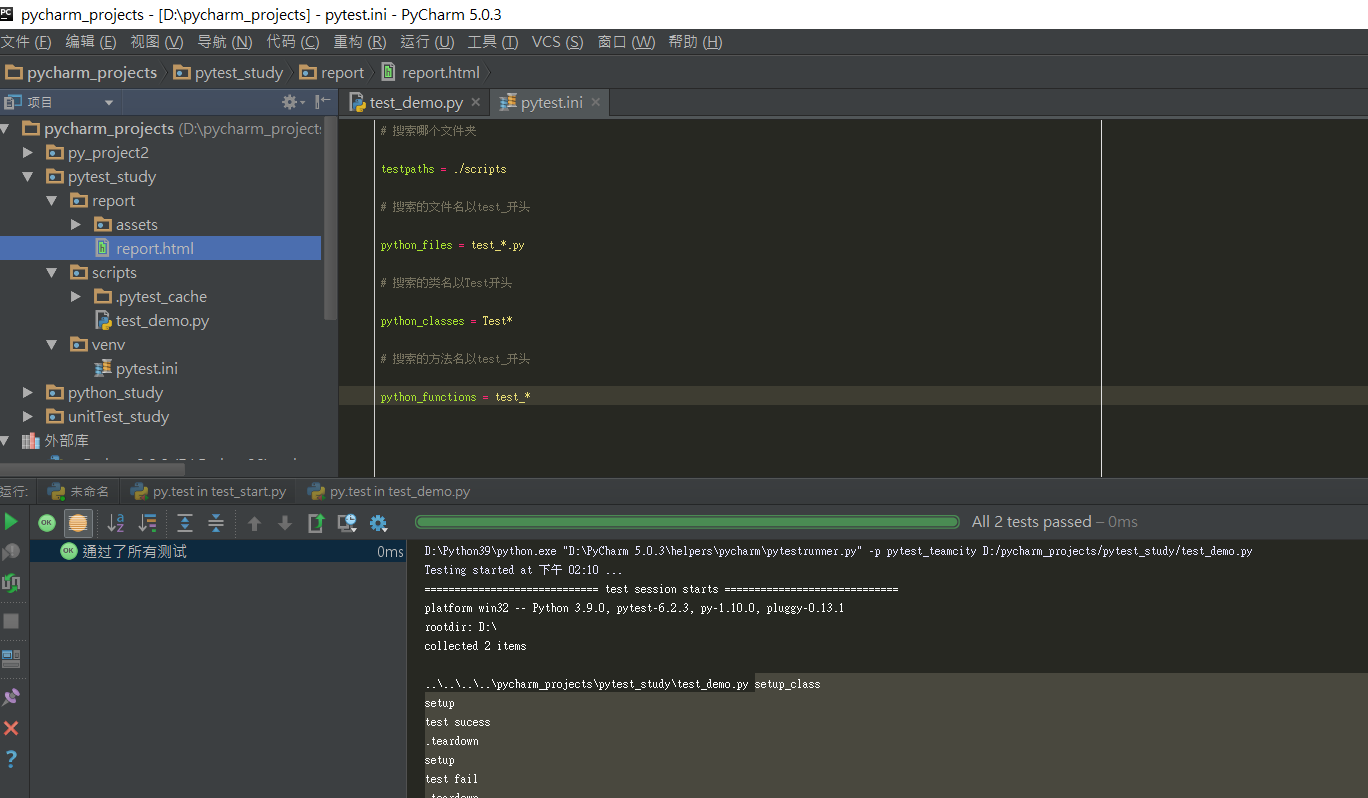Pin the run tab with the pin icon
1368x798 pixels.
click(11, 697)
